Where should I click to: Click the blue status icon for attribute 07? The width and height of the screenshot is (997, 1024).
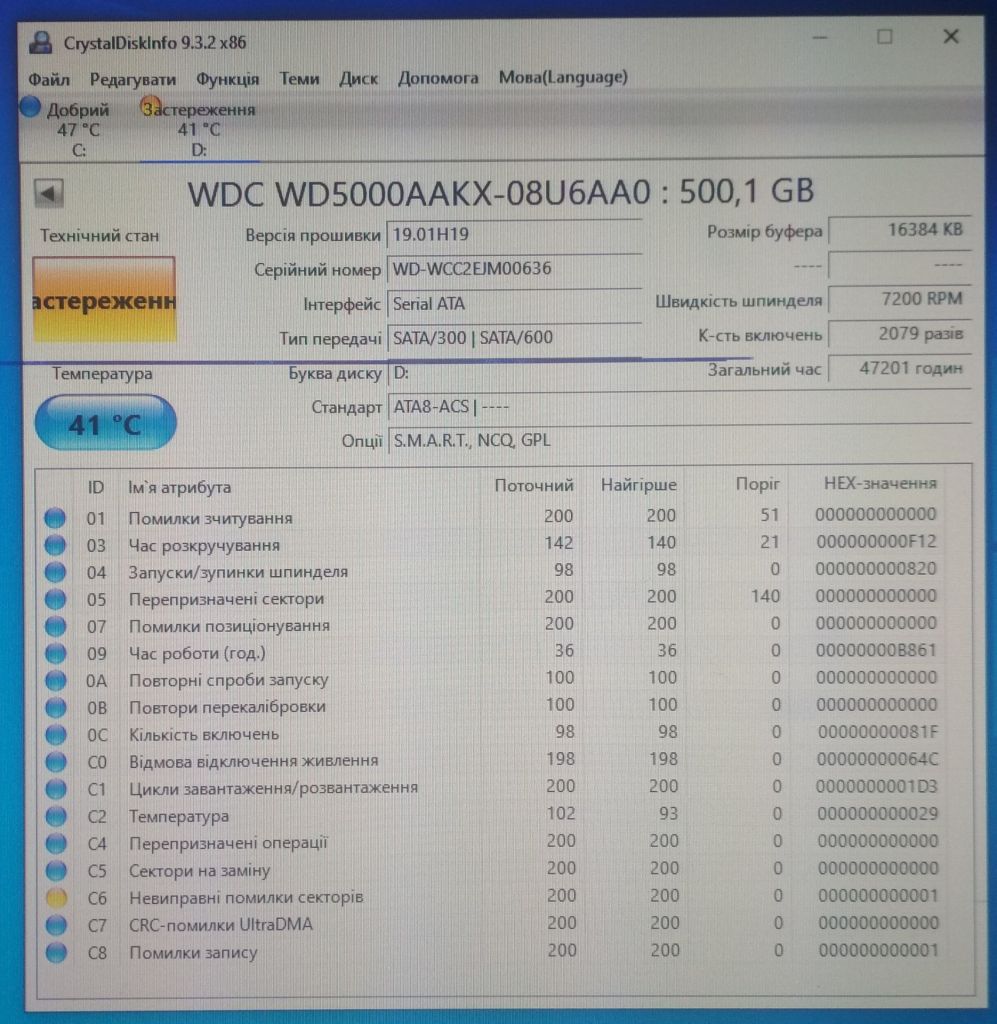click(x=55, y=626)
